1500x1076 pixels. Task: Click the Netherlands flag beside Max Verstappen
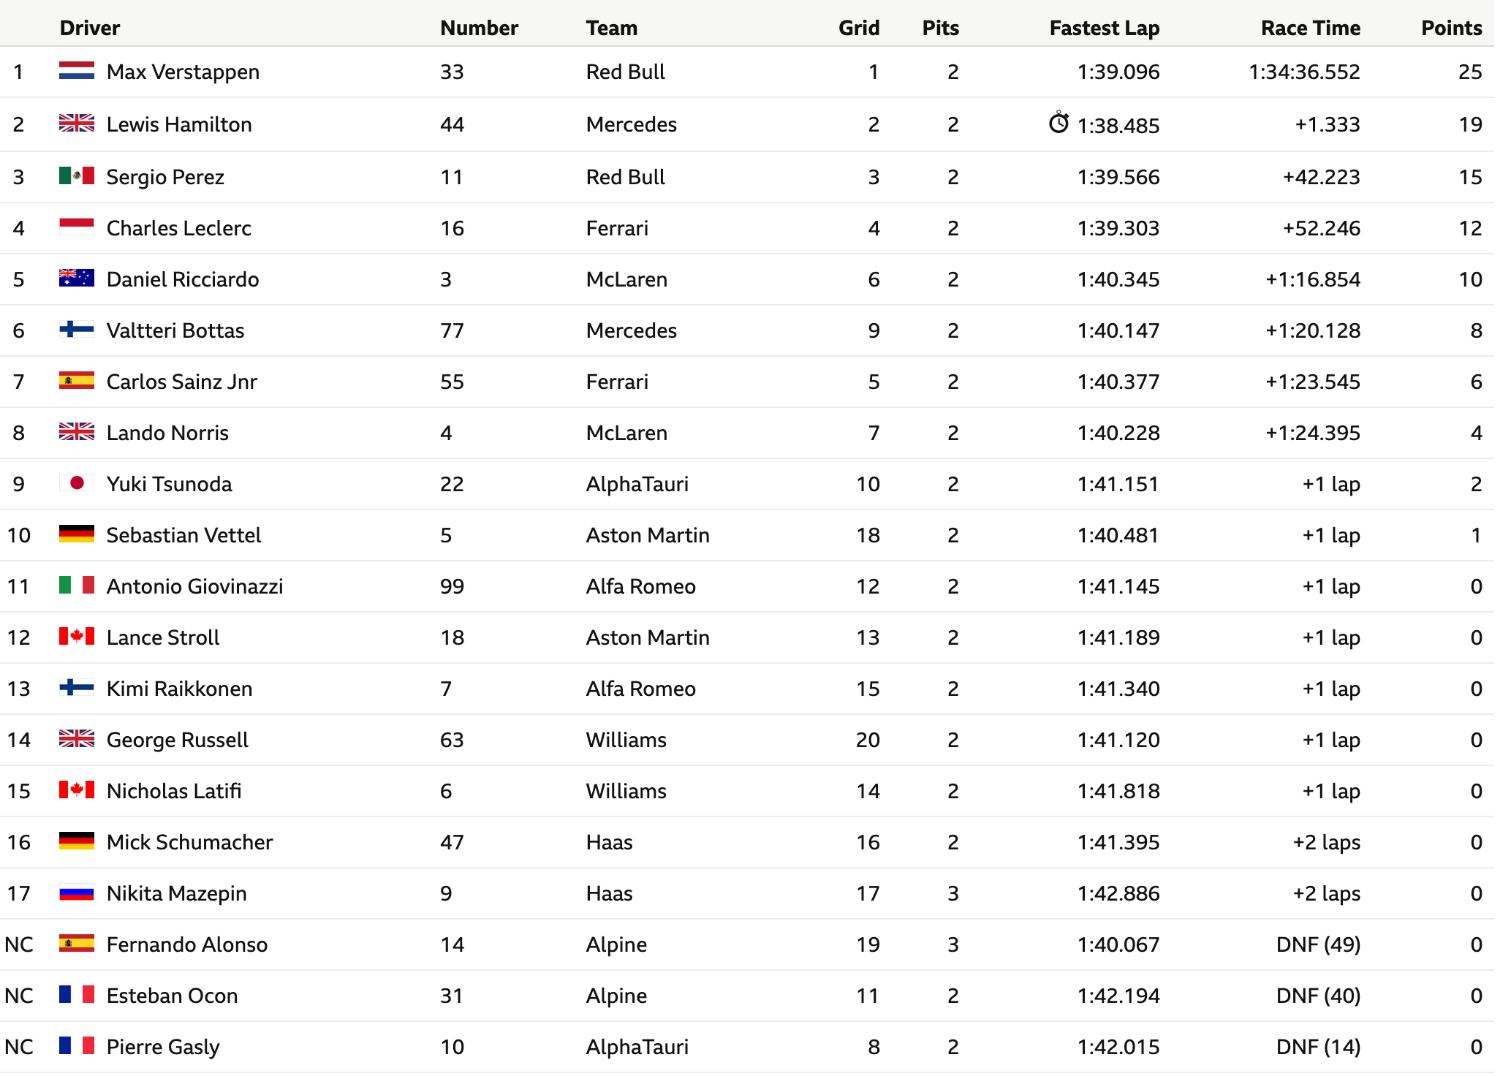77,71
